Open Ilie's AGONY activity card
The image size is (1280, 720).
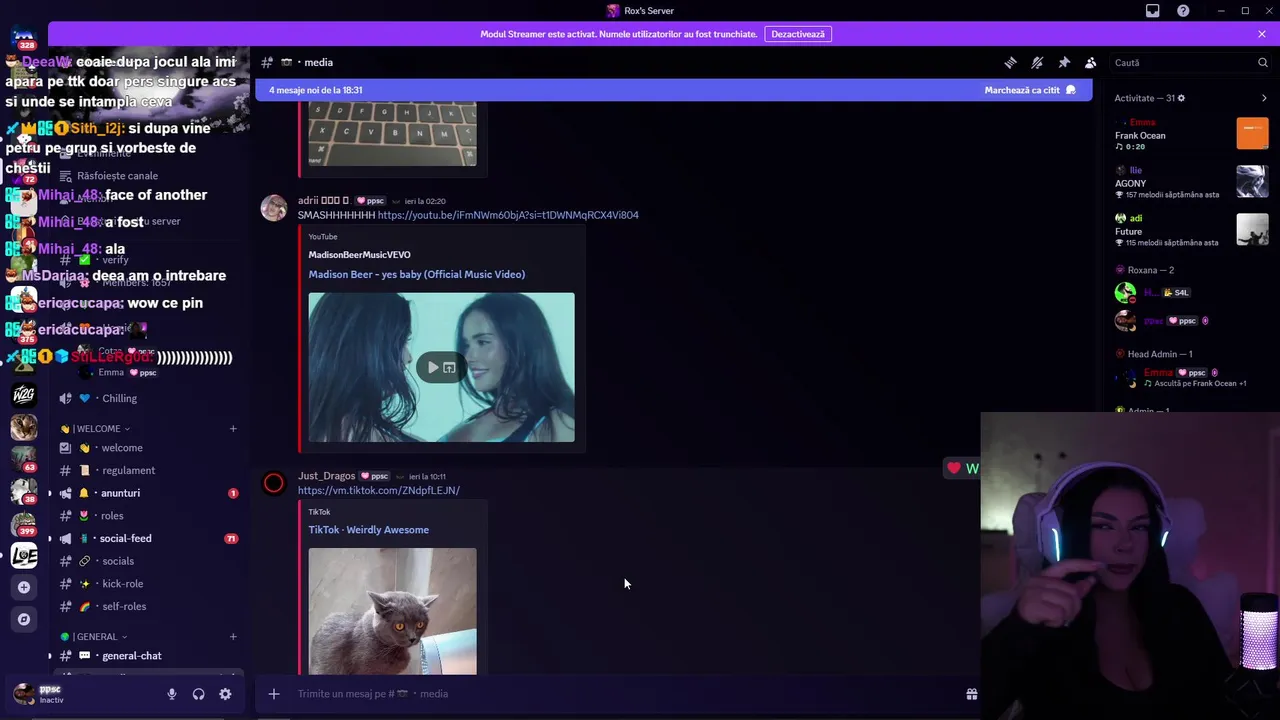click(x=1192, y=182)
